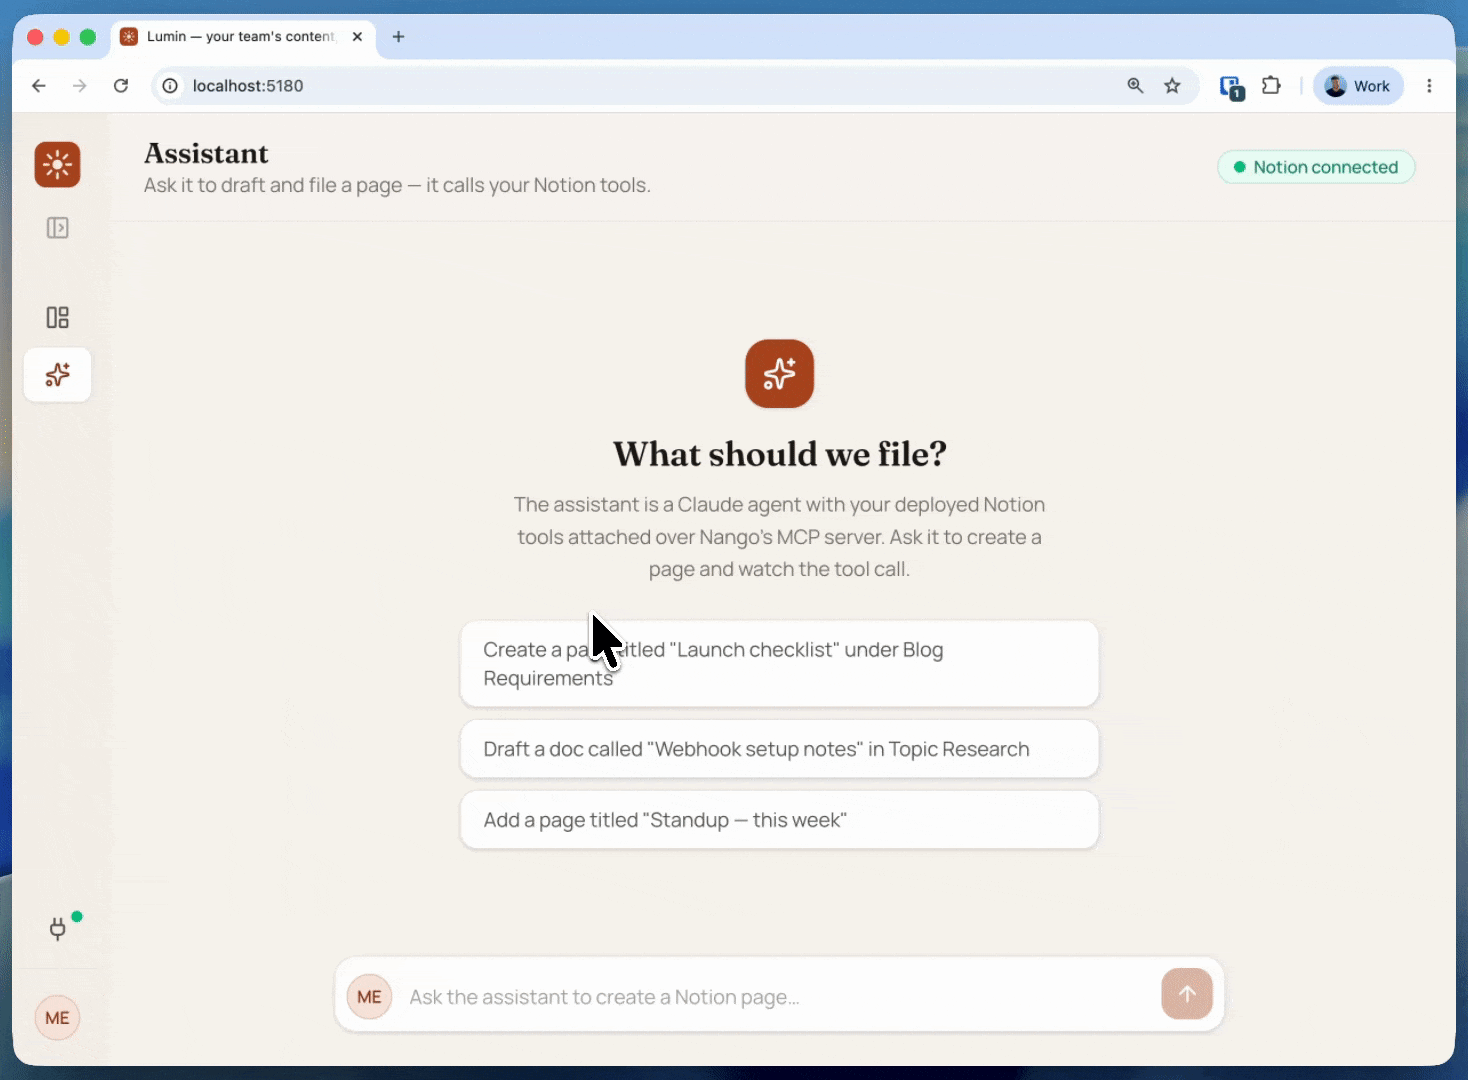This screenshot has width=1468, height=1080.
Task: Click the "Ask it to draft and file" subtitle
Action: (397, 185)
